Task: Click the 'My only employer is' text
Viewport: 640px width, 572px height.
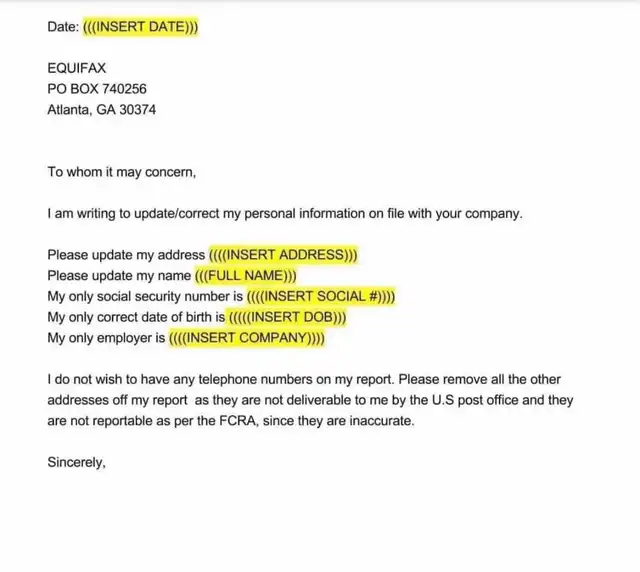Action: point(106,338)
